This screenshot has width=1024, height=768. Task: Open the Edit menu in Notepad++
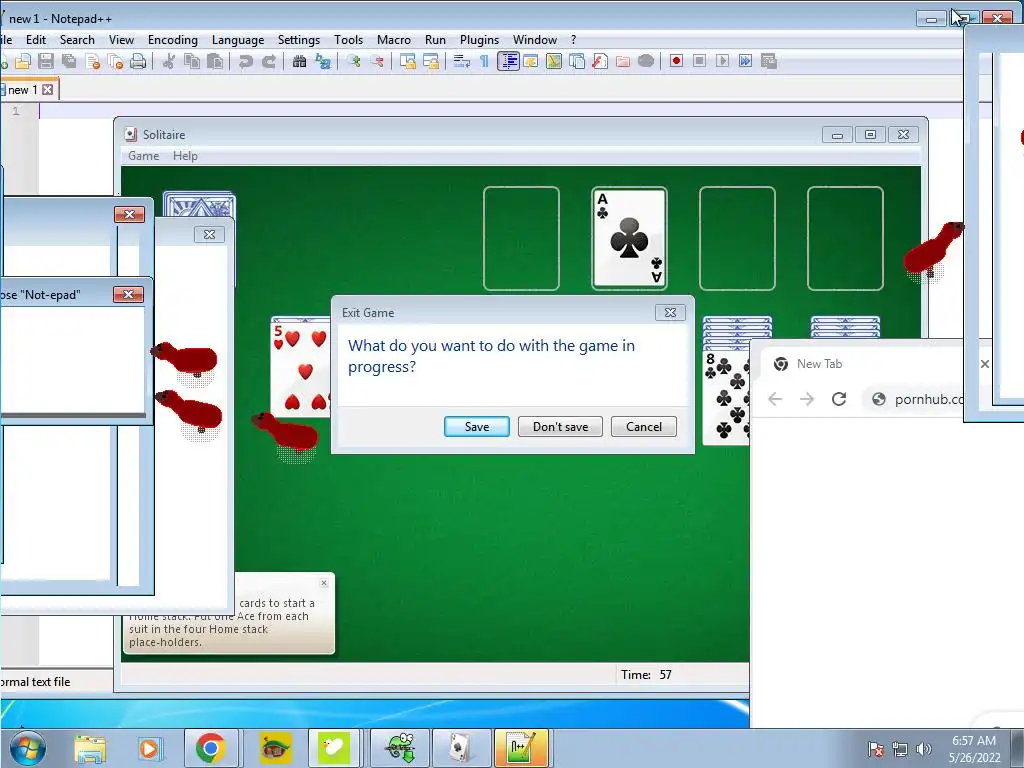pyautogui.click(x=36, y=40)
